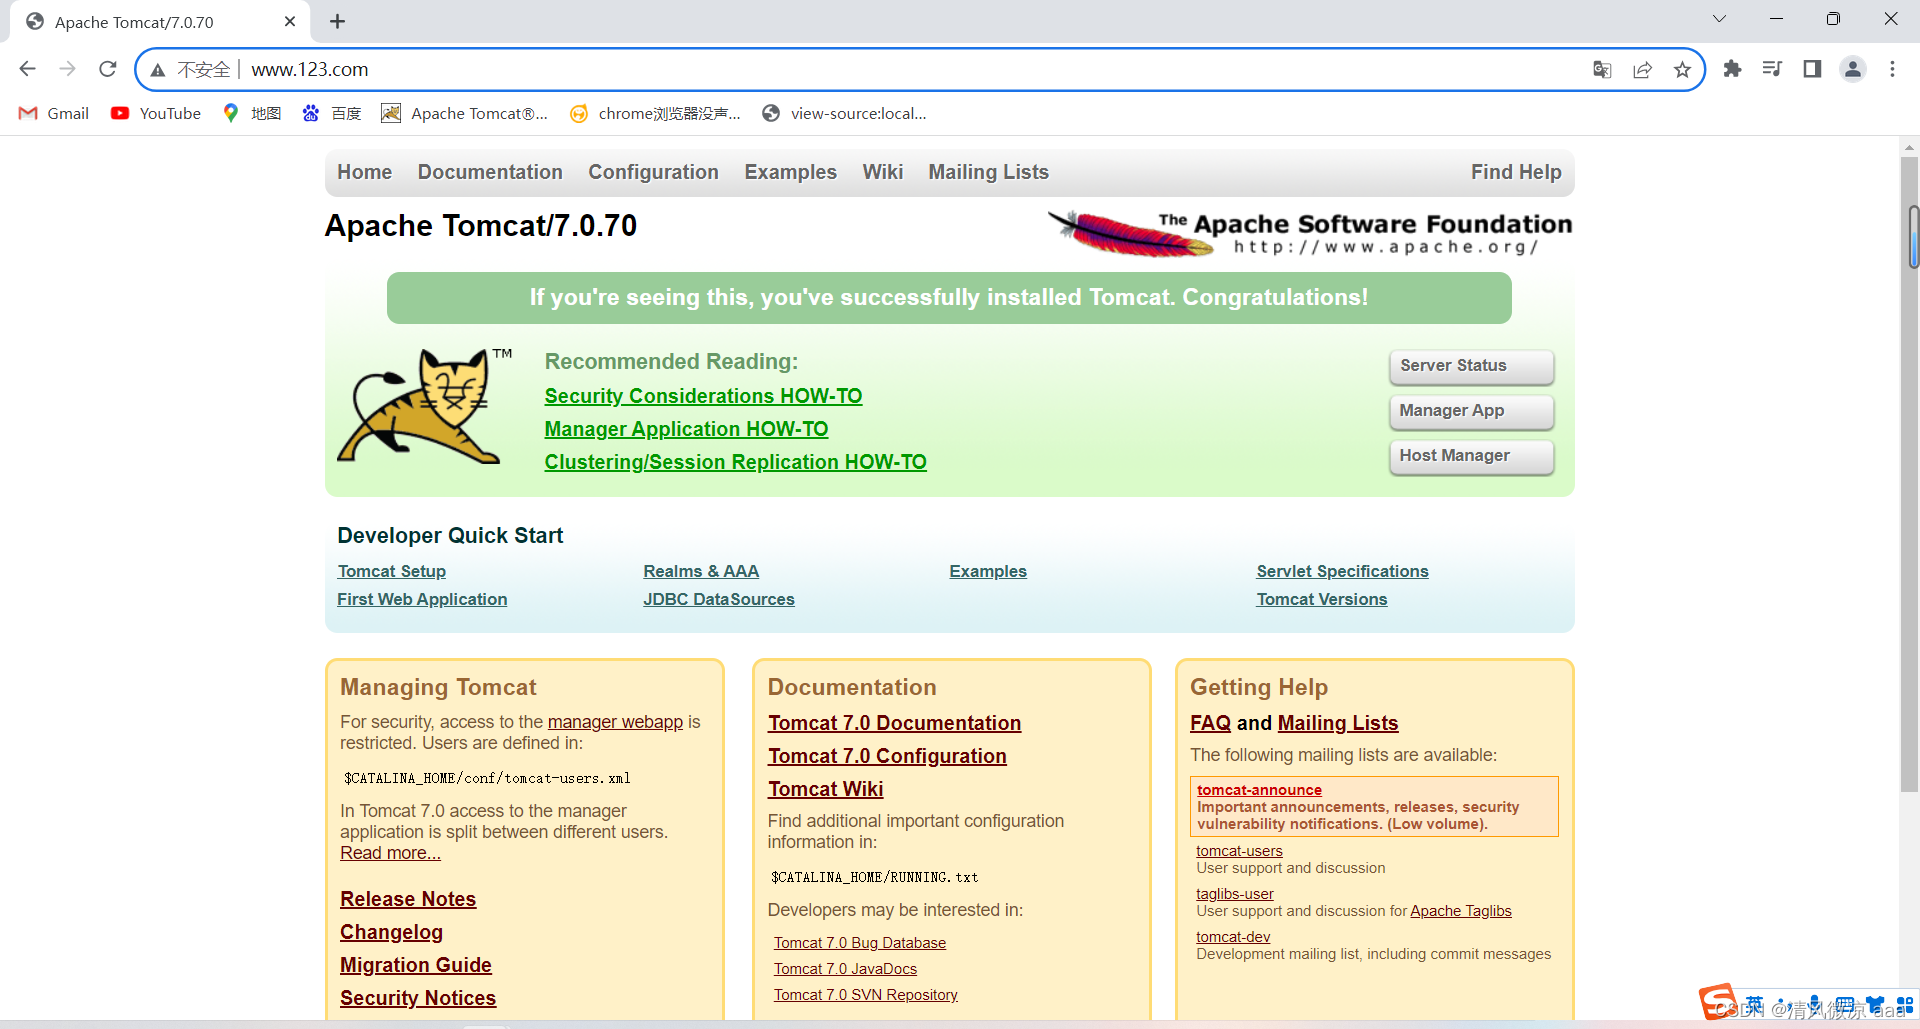Open the JDBC DataSources link

pyautogui.click(x=719, y=599)
